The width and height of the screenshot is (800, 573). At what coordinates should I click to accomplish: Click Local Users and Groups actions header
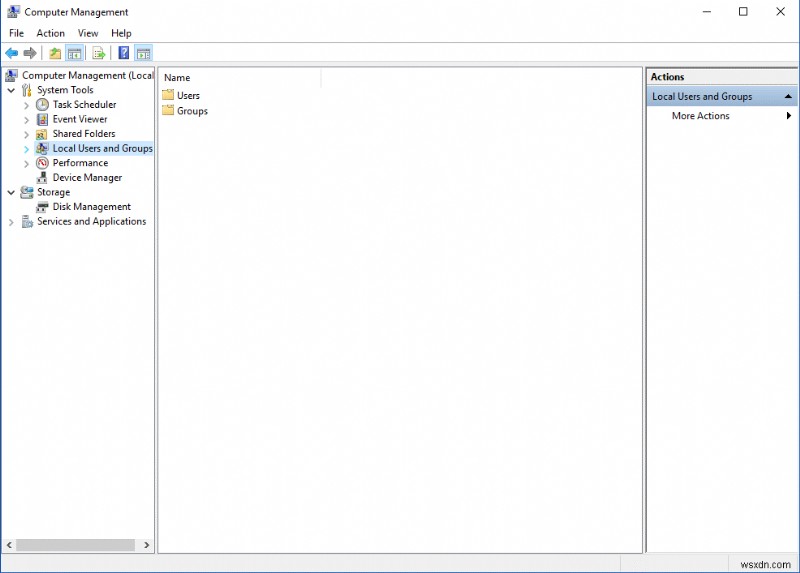(x=722, y=96)
